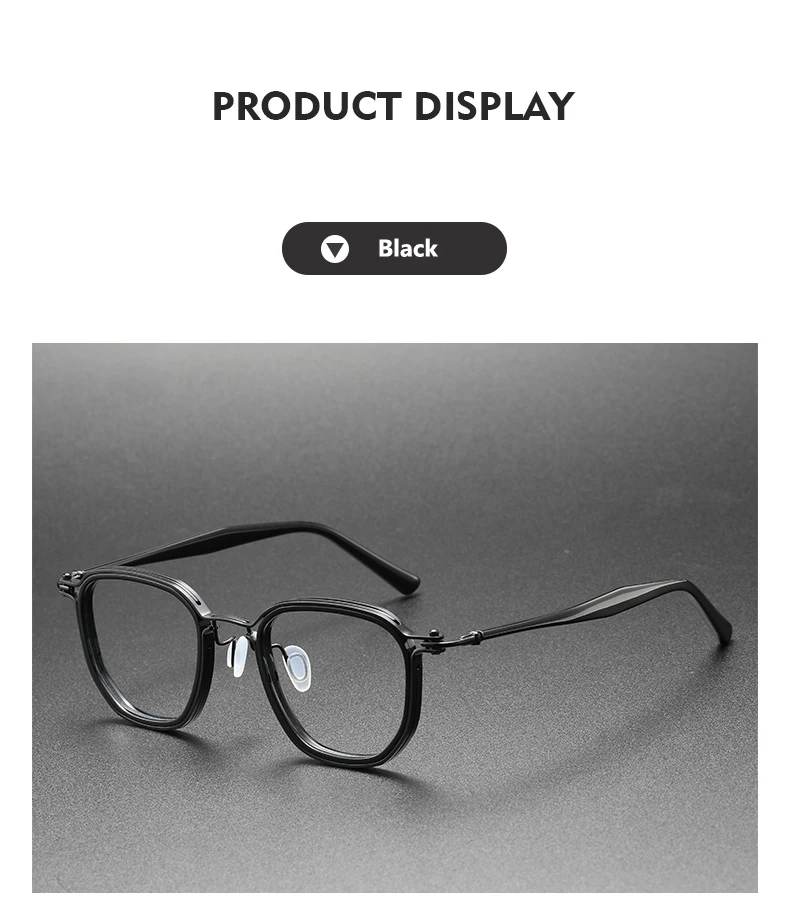Expand the Black color variant pill
Screen dimensions: 790x897
click(x=394, y=248)
